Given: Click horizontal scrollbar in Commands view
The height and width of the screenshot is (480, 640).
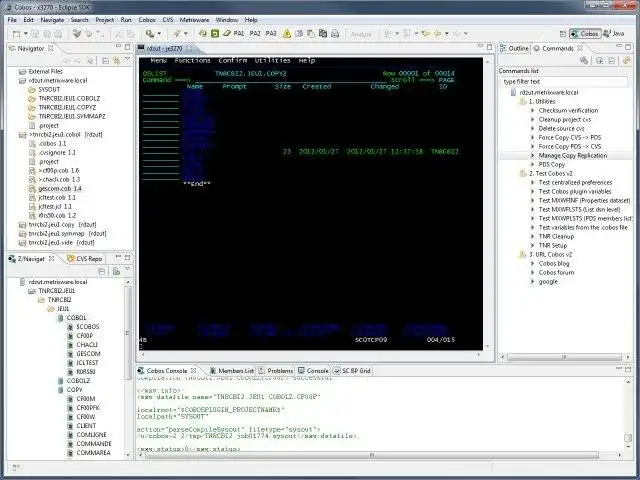Looking at the screenshot, I should [x=564, y=357].
